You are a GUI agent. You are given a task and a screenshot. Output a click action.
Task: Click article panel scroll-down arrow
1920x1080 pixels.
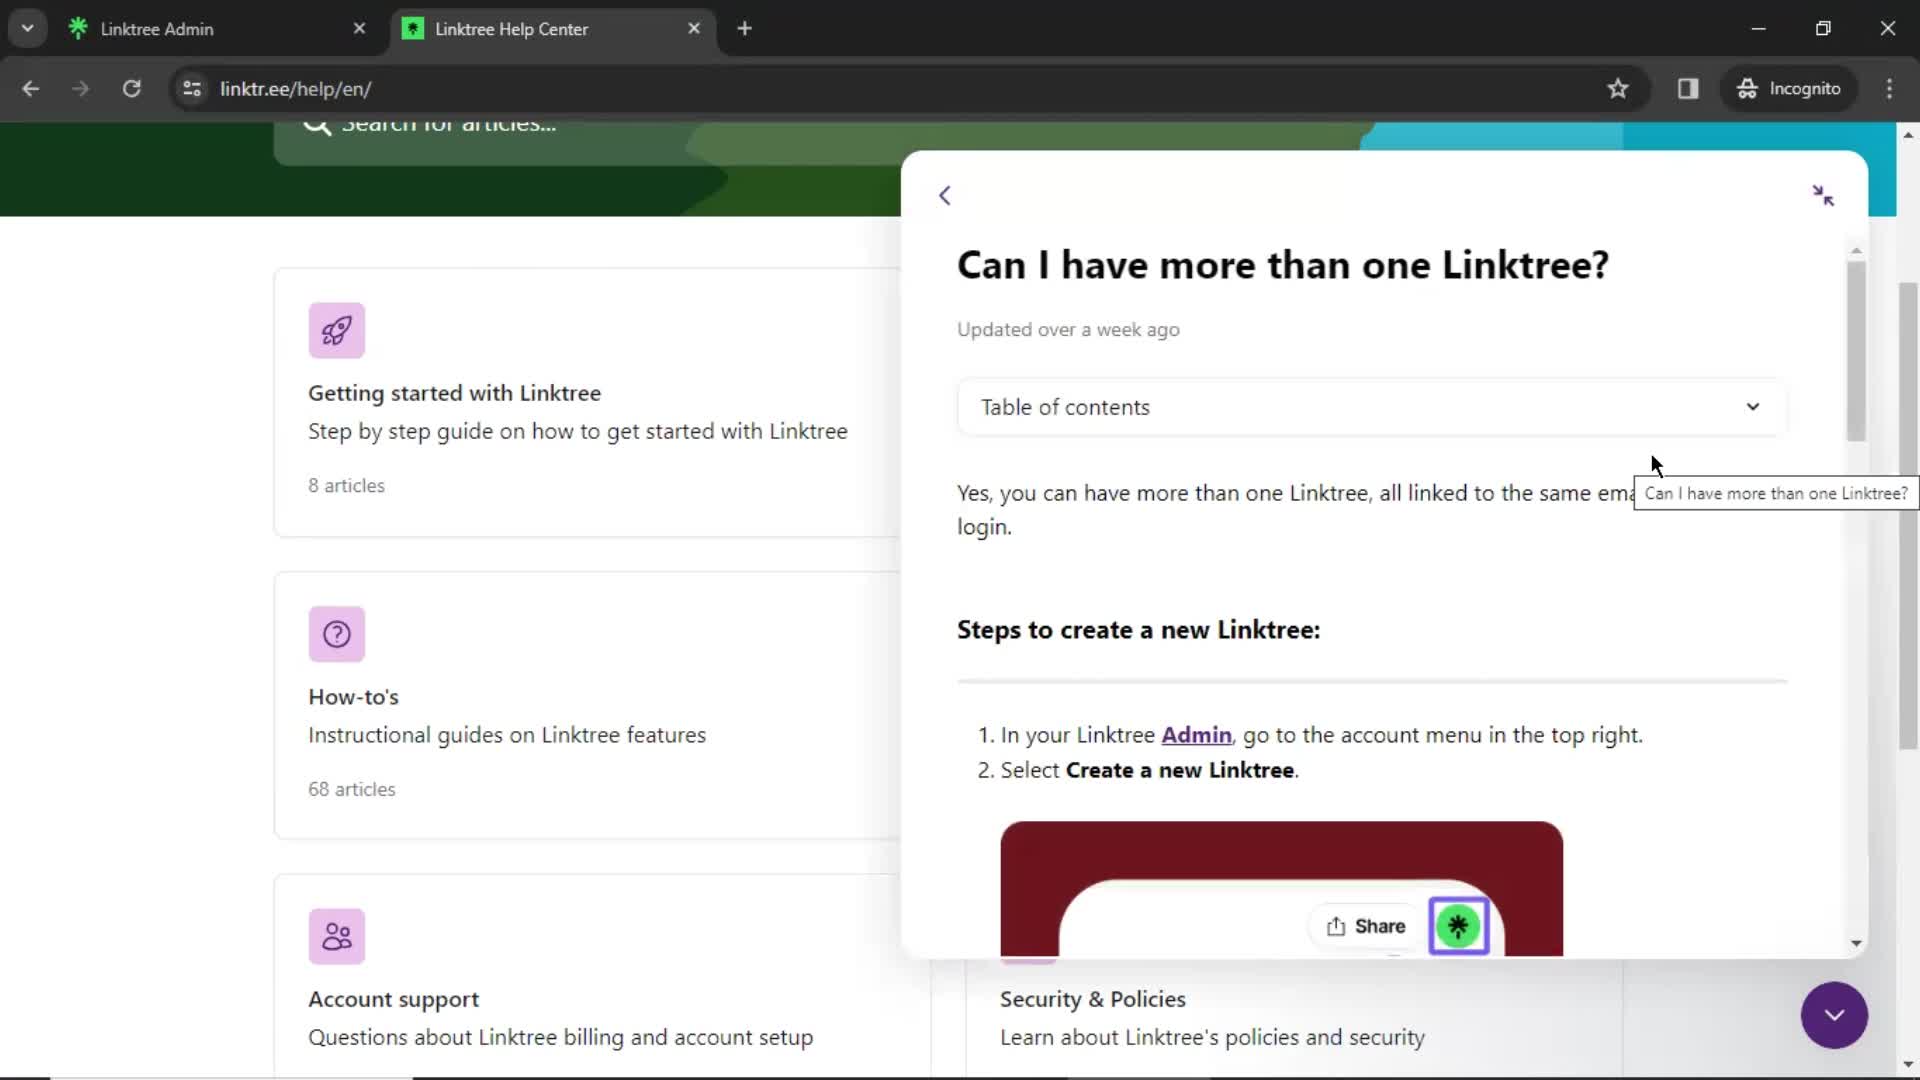tap(1856, 943)
